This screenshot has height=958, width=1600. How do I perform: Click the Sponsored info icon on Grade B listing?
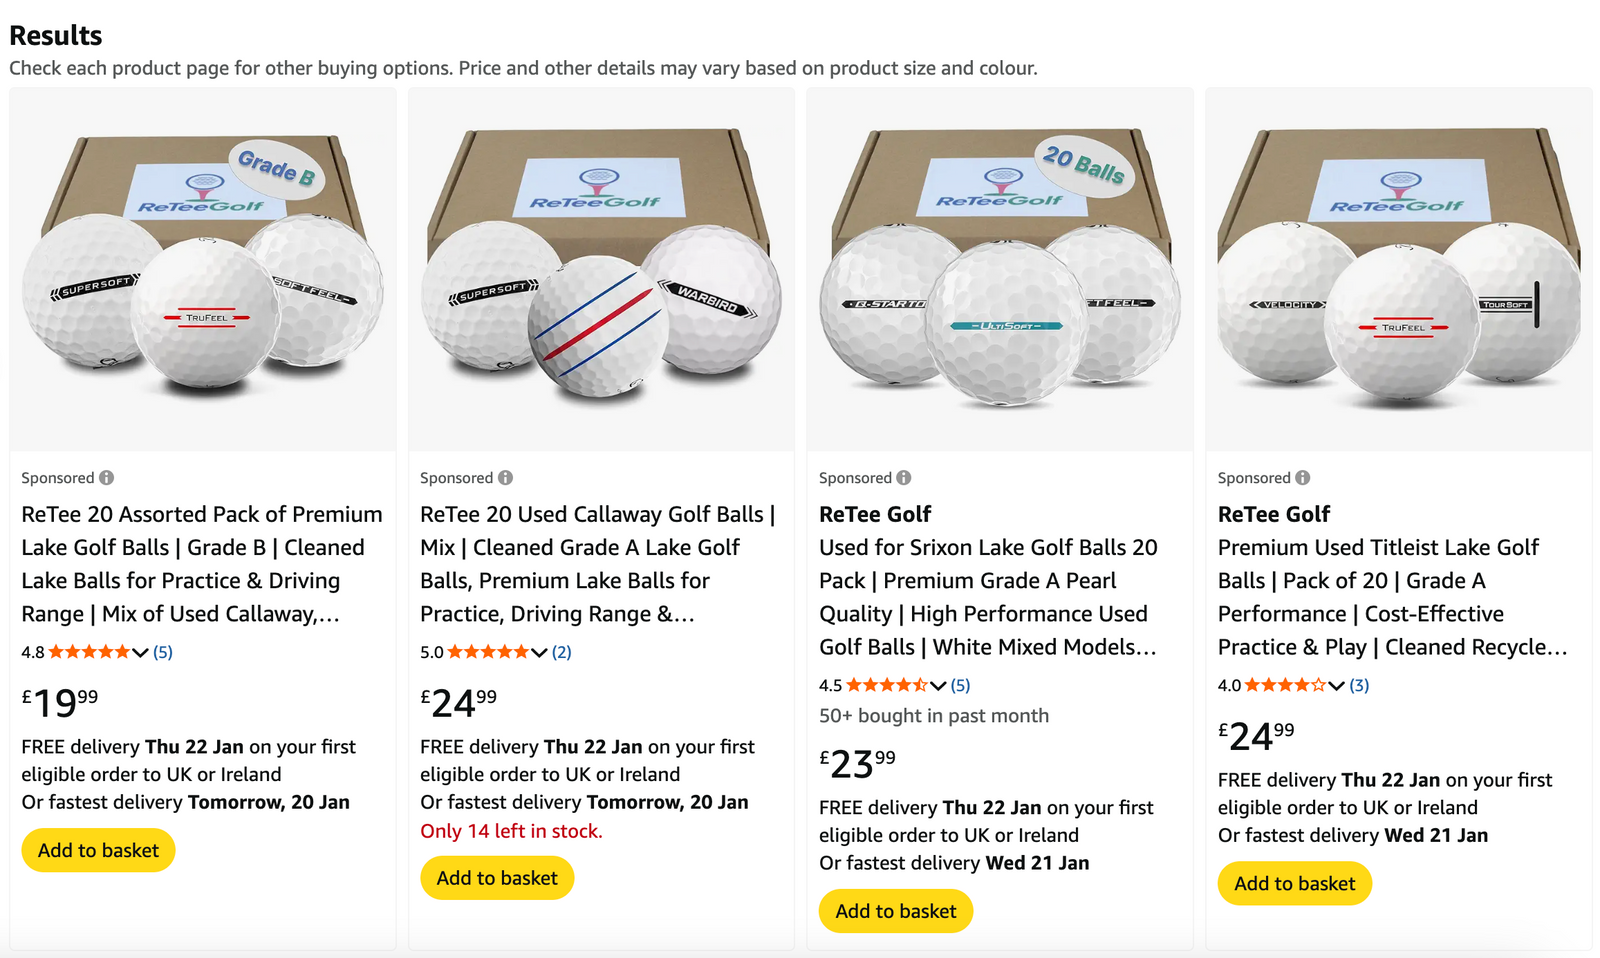click(x=106, y=478)
